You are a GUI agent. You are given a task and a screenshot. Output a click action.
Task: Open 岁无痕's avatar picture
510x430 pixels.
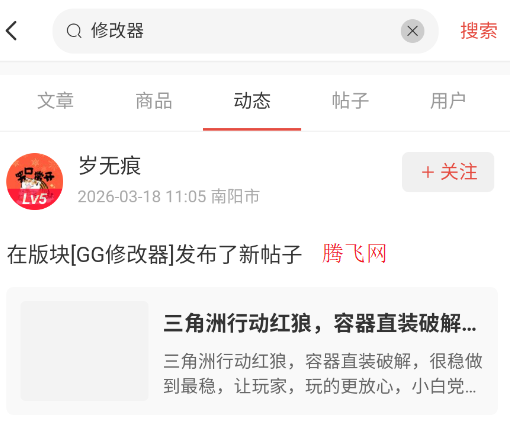click(x=35, y=181)
